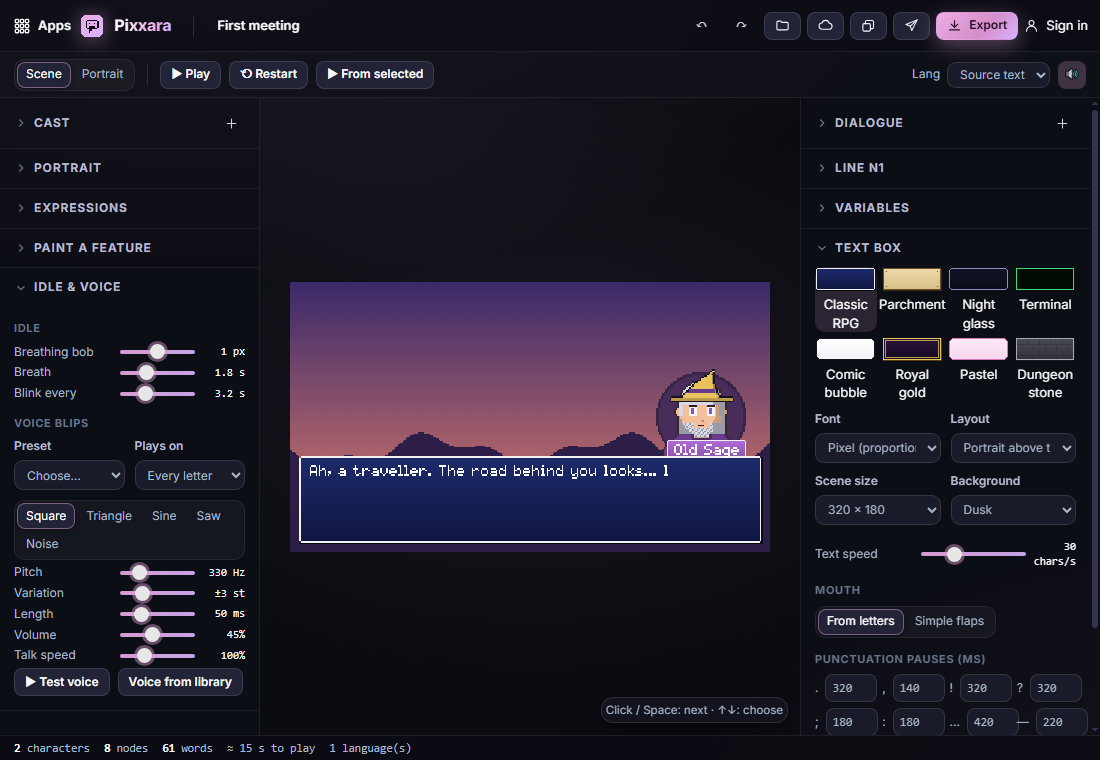Viewport: 1100px width, 760px height.
Task: Open the Plays on Every letter dropdown
Action: click(190, 476)
